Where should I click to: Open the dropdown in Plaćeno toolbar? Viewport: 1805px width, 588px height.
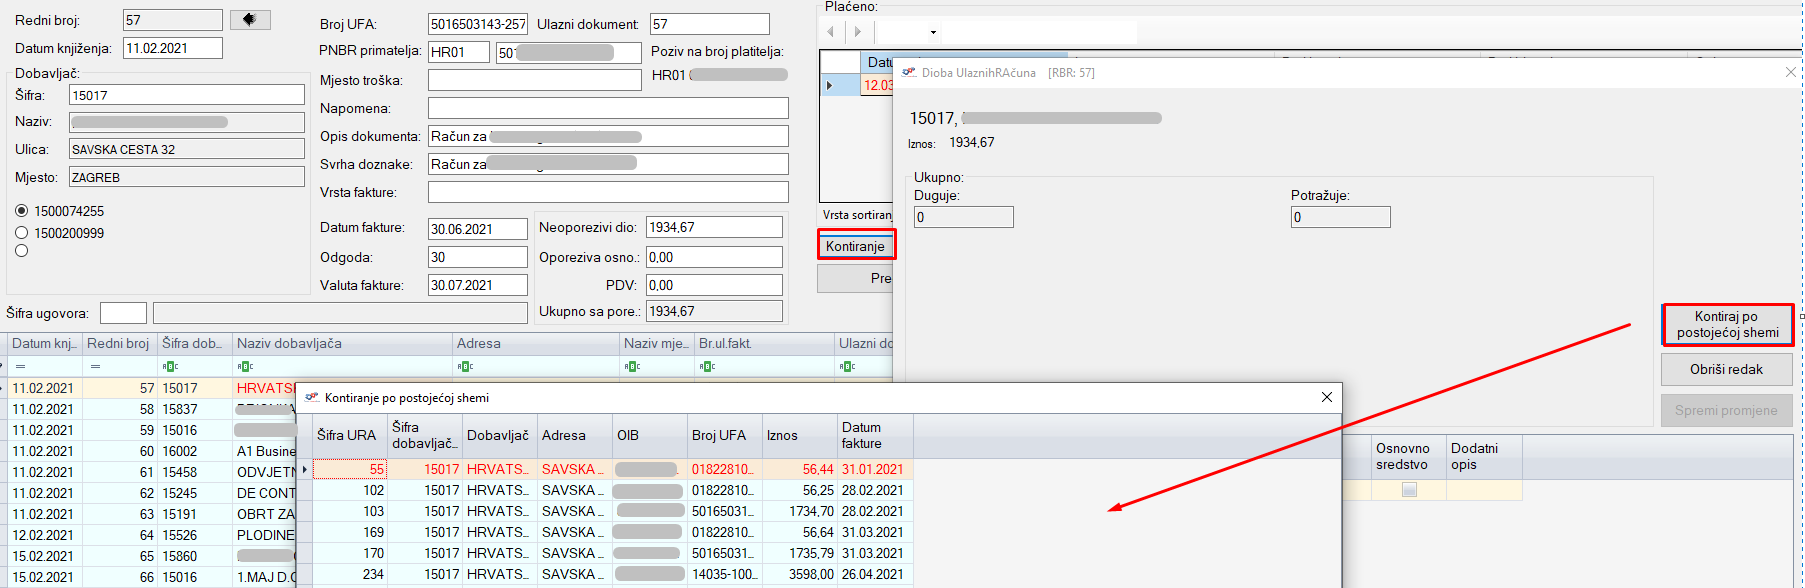coord(933,33)
